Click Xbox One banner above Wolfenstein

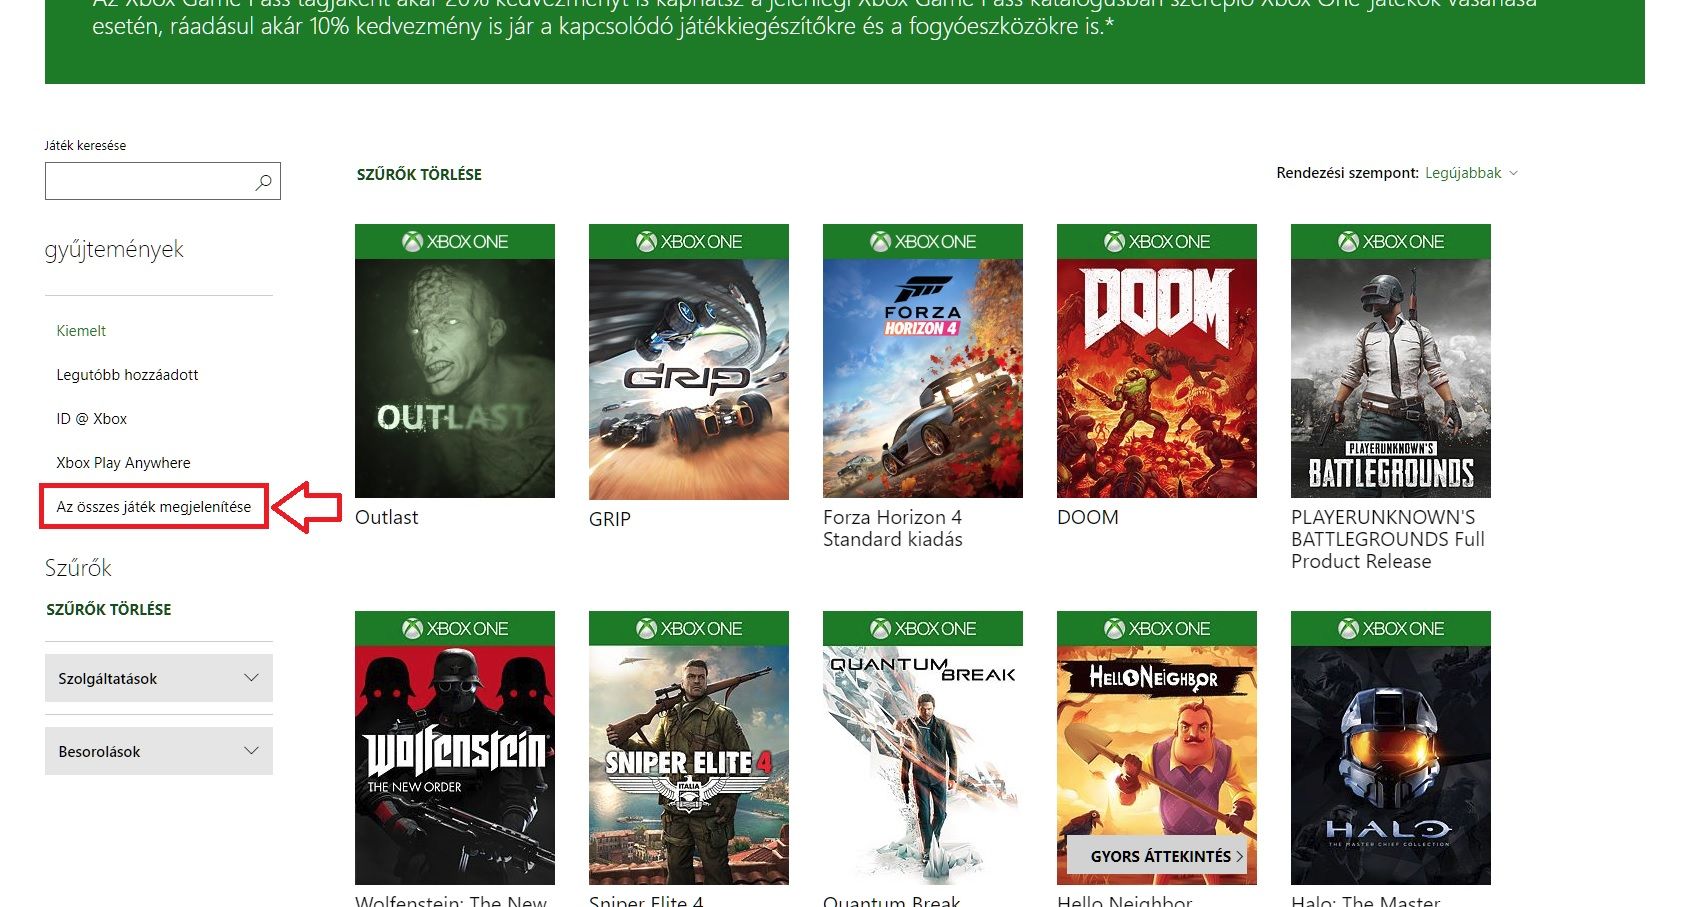[x=455, y=629]
